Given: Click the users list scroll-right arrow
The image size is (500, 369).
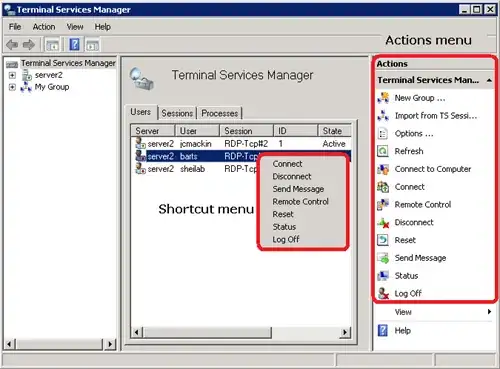Looking at the screenshot, I should pyautogui.click(x=345, y=332).
